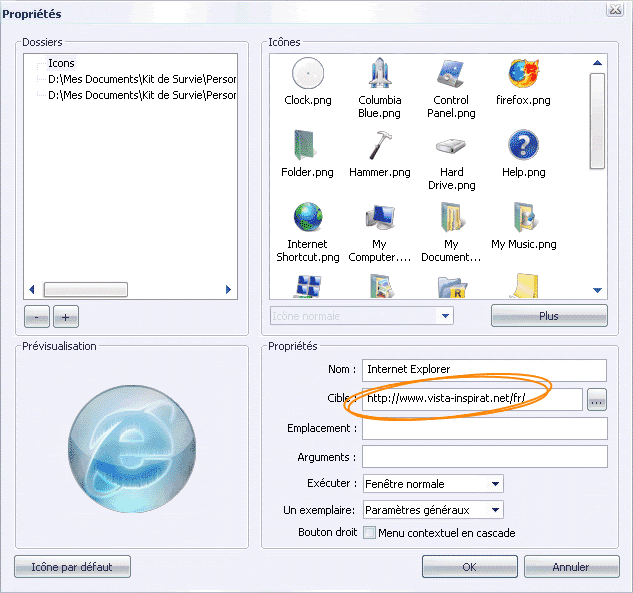The width and height of the screenshot is (633, 593).
Task: Select the firefox.png icon
Action: tap(523, 75)
